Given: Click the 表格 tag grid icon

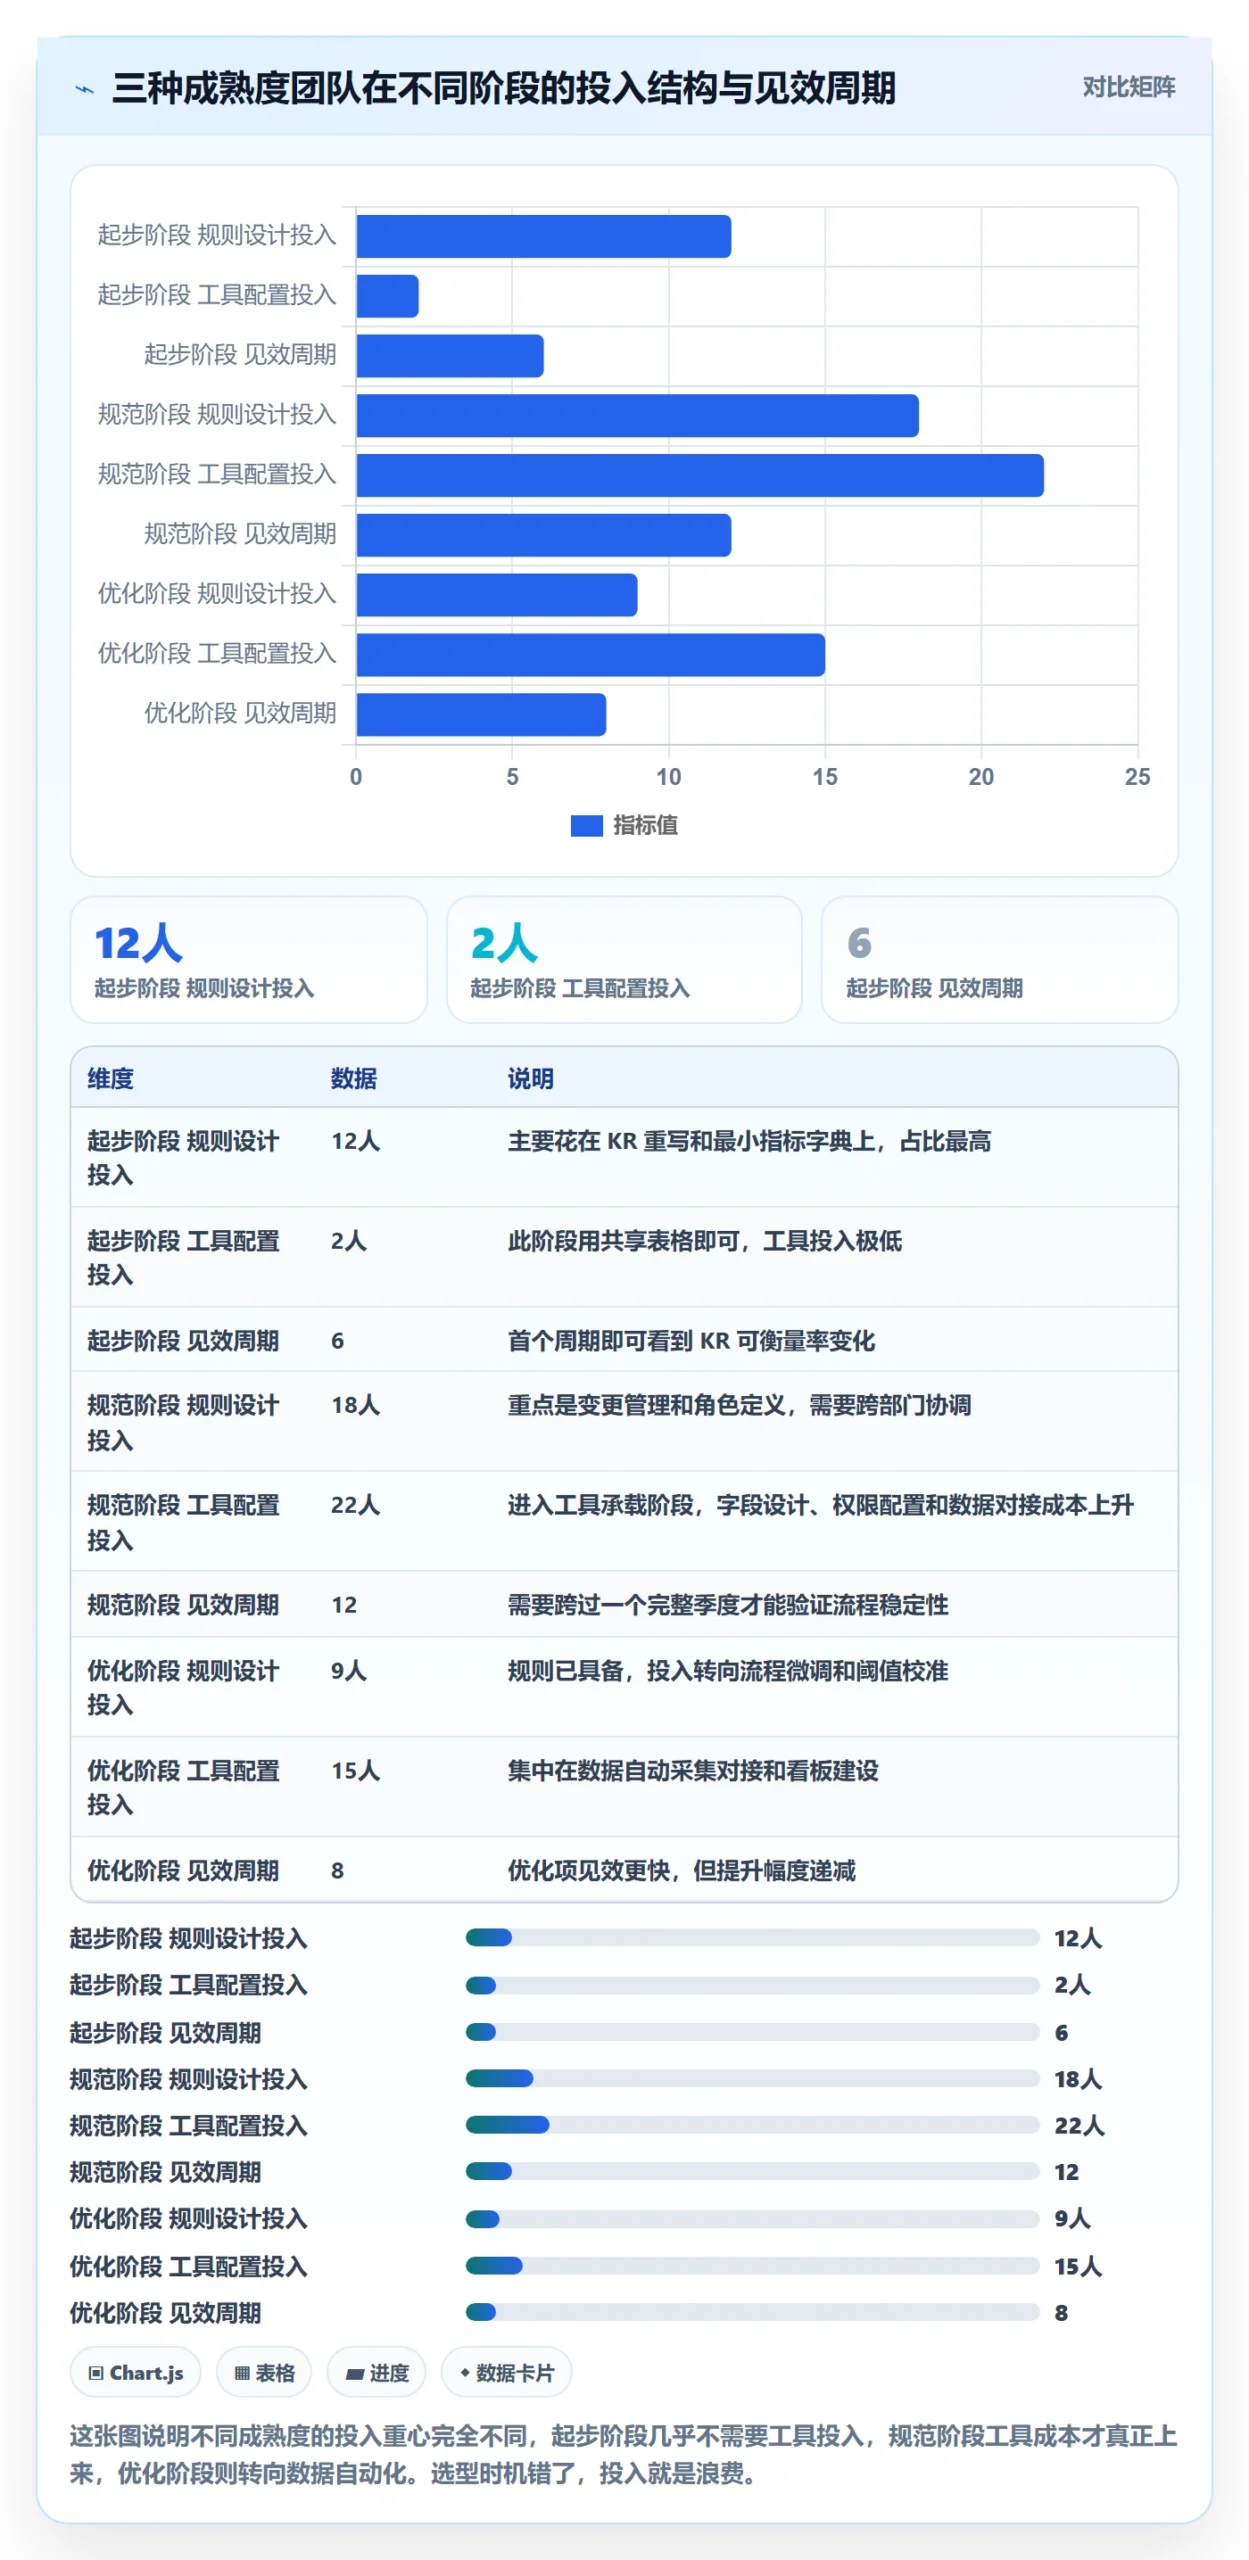Looking at the screenshot, I should (x=242, y=2373).
